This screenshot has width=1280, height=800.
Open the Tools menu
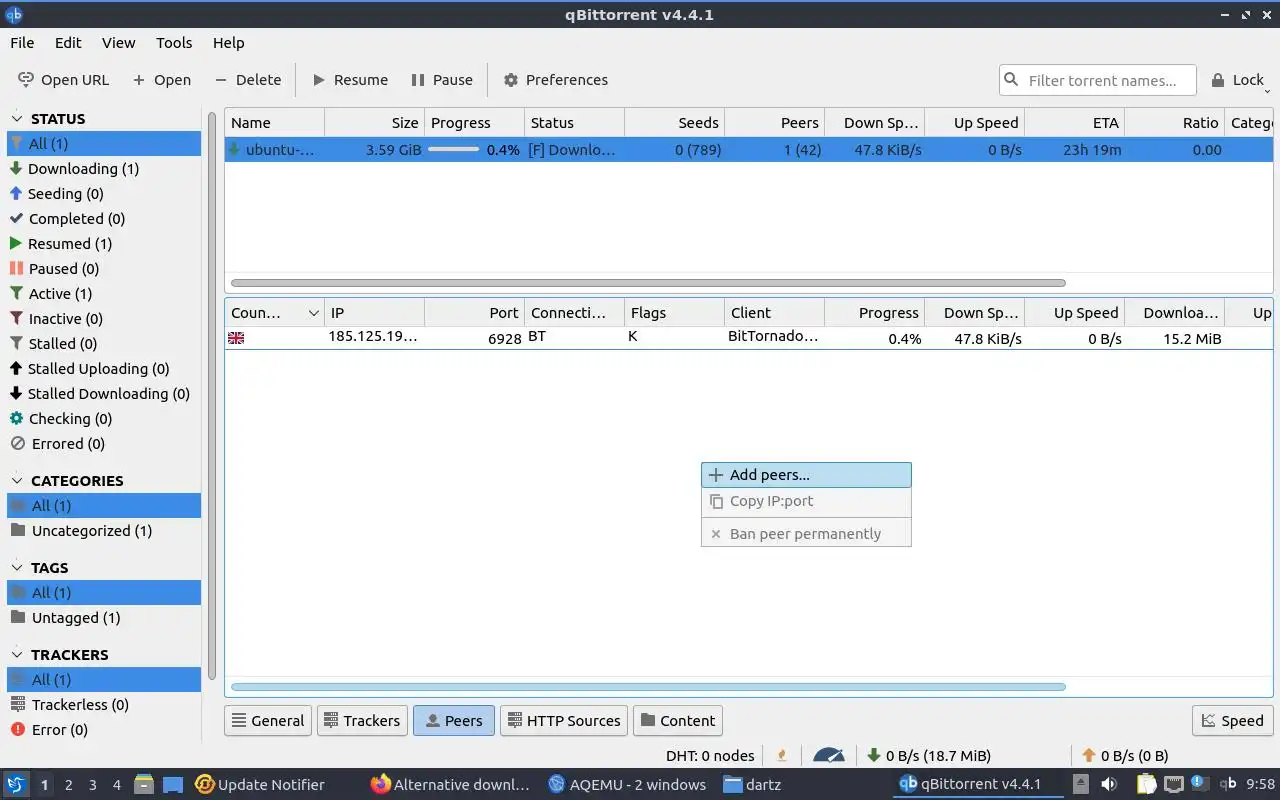(x=174, y=43)
